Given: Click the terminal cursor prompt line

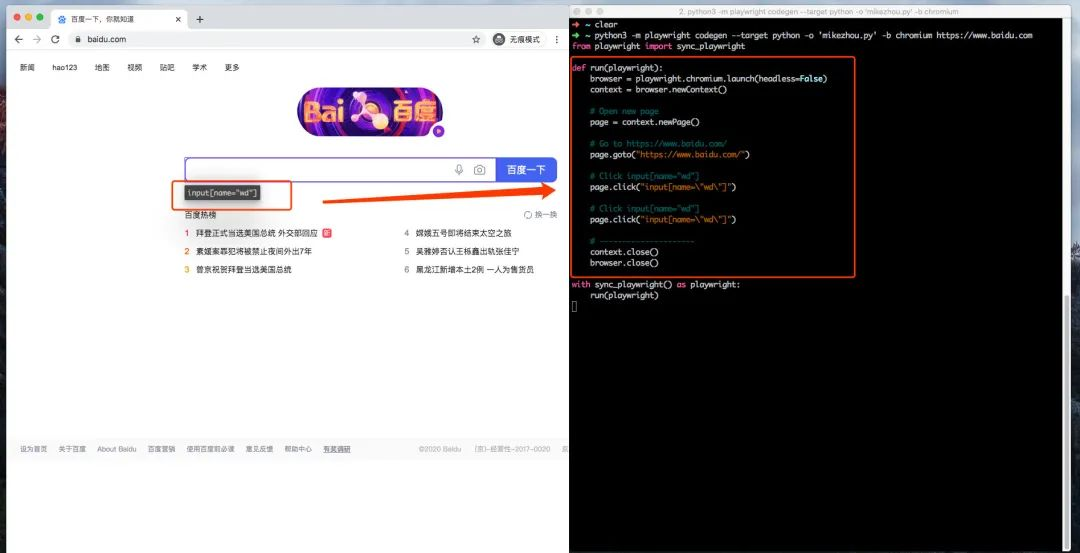Looking at the screenshot, I should point(574,306).
